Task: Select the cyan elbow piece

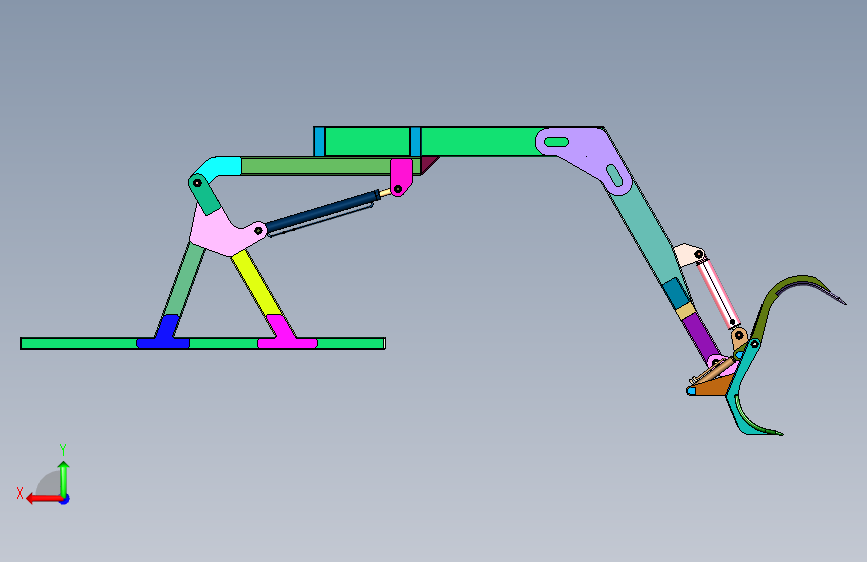Action: tap(221, 166)
